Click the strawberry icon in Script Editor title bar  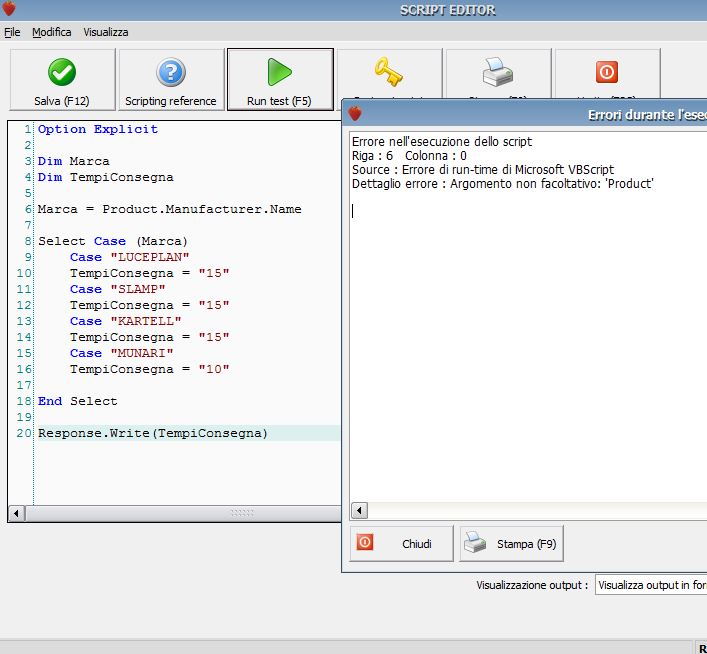point(9,8)
